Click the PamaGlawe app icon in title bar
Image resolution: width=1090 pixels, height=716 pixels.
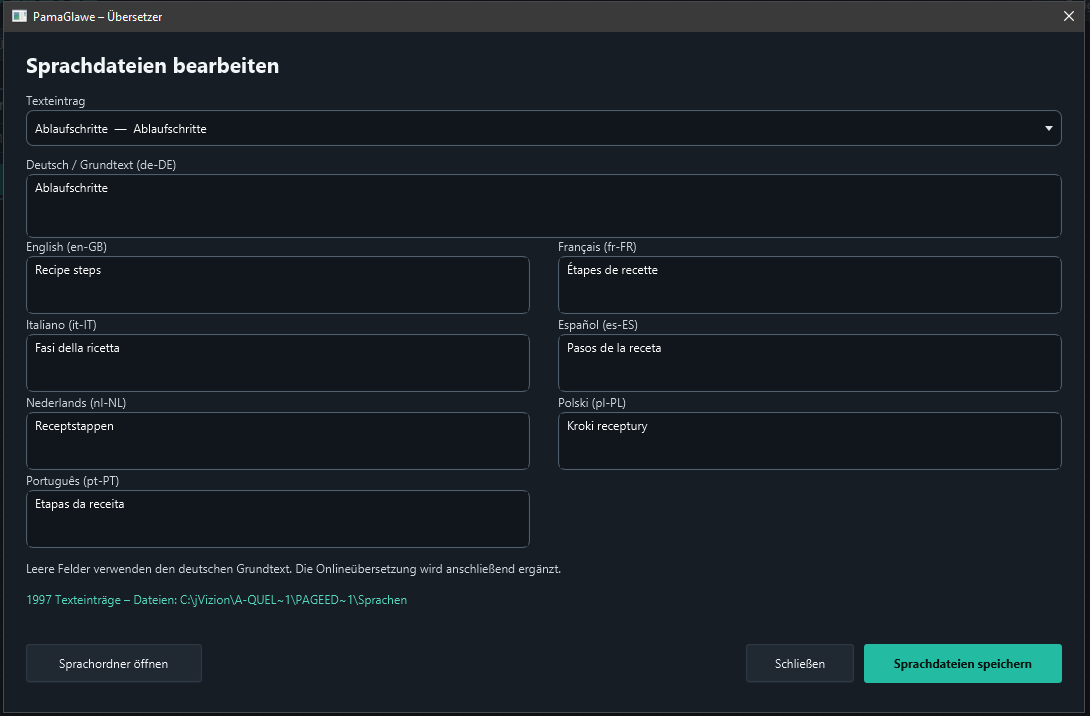pyautogui.click(x=19, y=16)
